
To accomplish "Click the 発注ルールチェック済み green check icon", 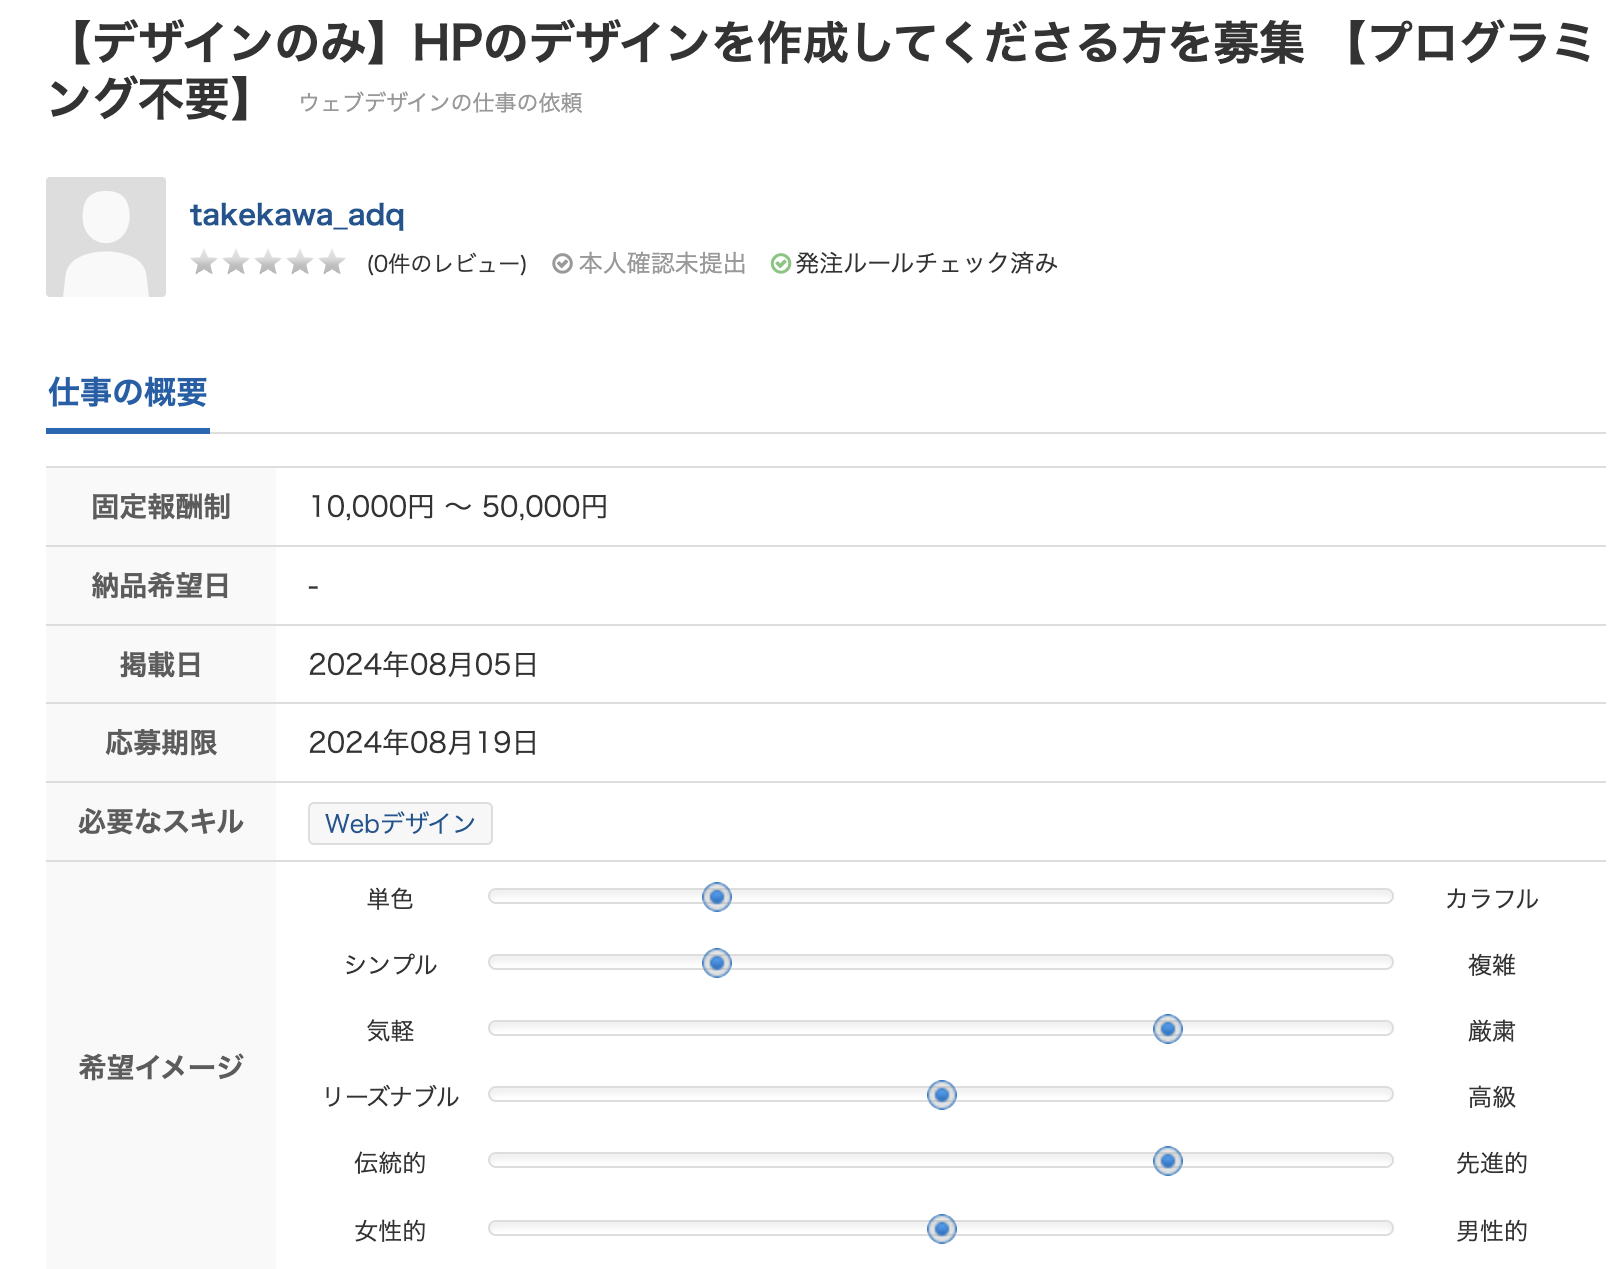I will 781,263.
